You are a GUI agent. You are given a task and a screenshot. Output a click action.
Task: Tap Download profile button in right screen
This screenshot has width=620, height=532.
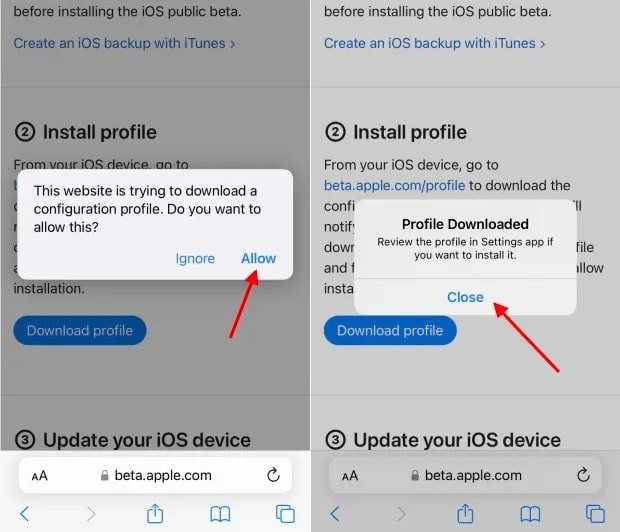(390, 330)
